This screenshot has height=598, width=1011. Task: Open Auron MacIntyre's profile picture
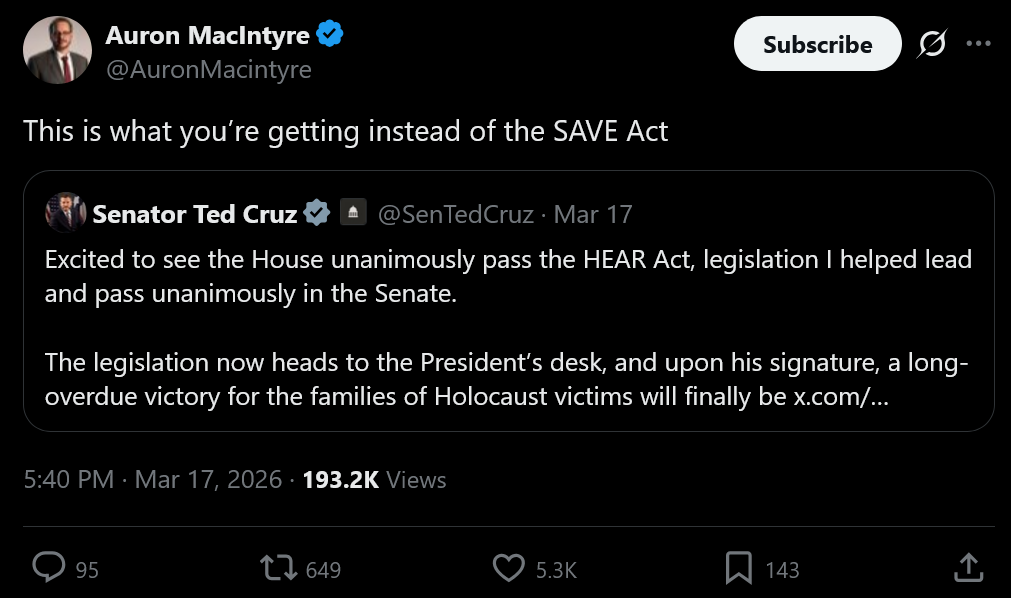tap(57, 50)
